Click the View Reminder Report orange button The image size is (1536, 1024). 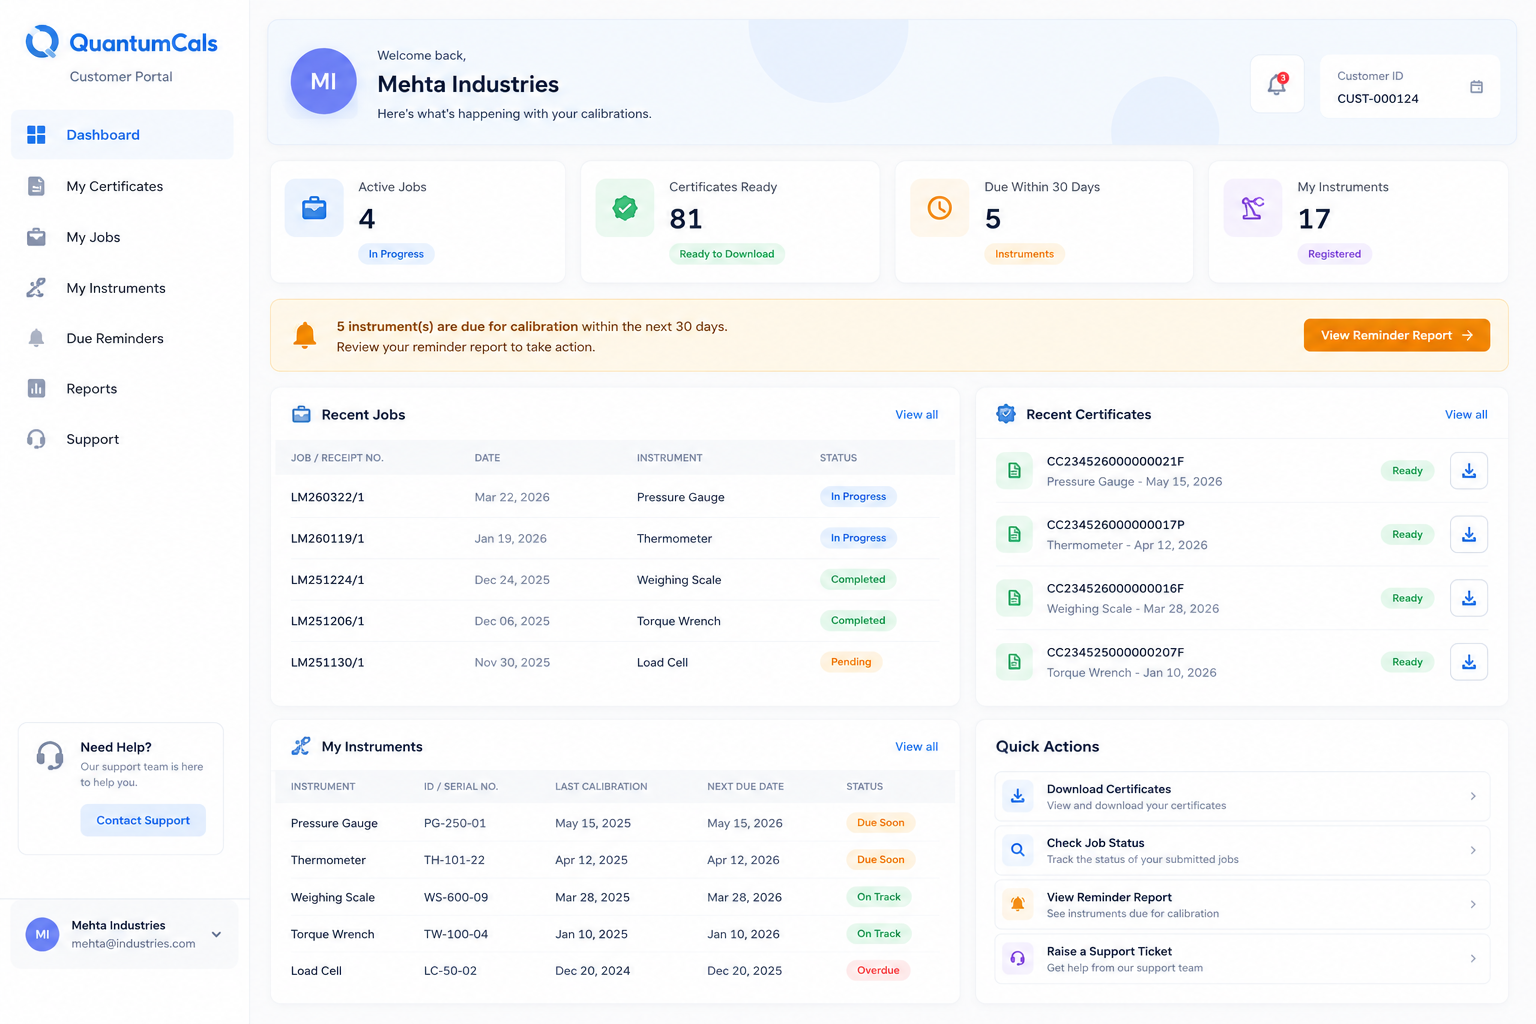(1396, 335)
